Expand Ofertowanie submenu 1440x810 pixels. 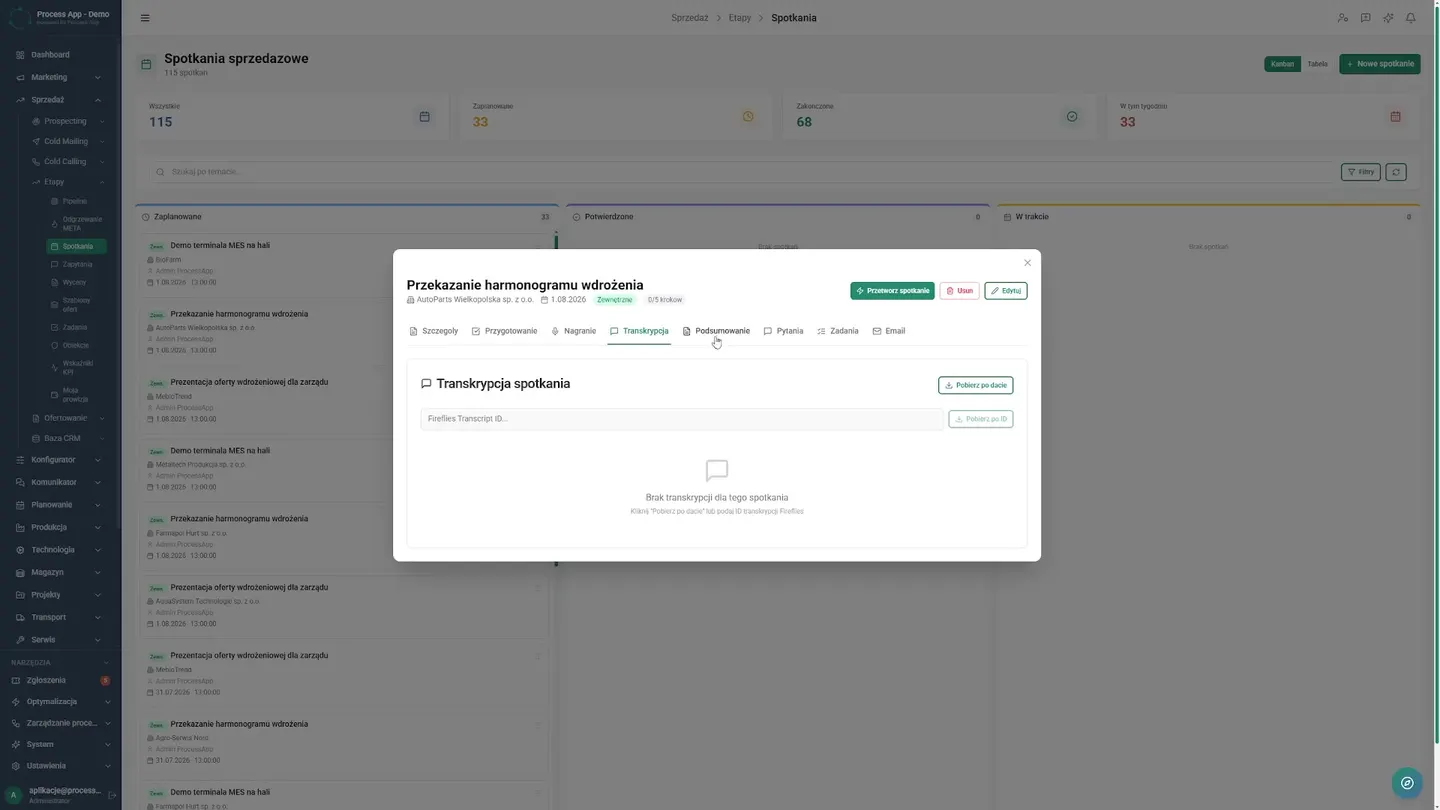tap(68, 418)
